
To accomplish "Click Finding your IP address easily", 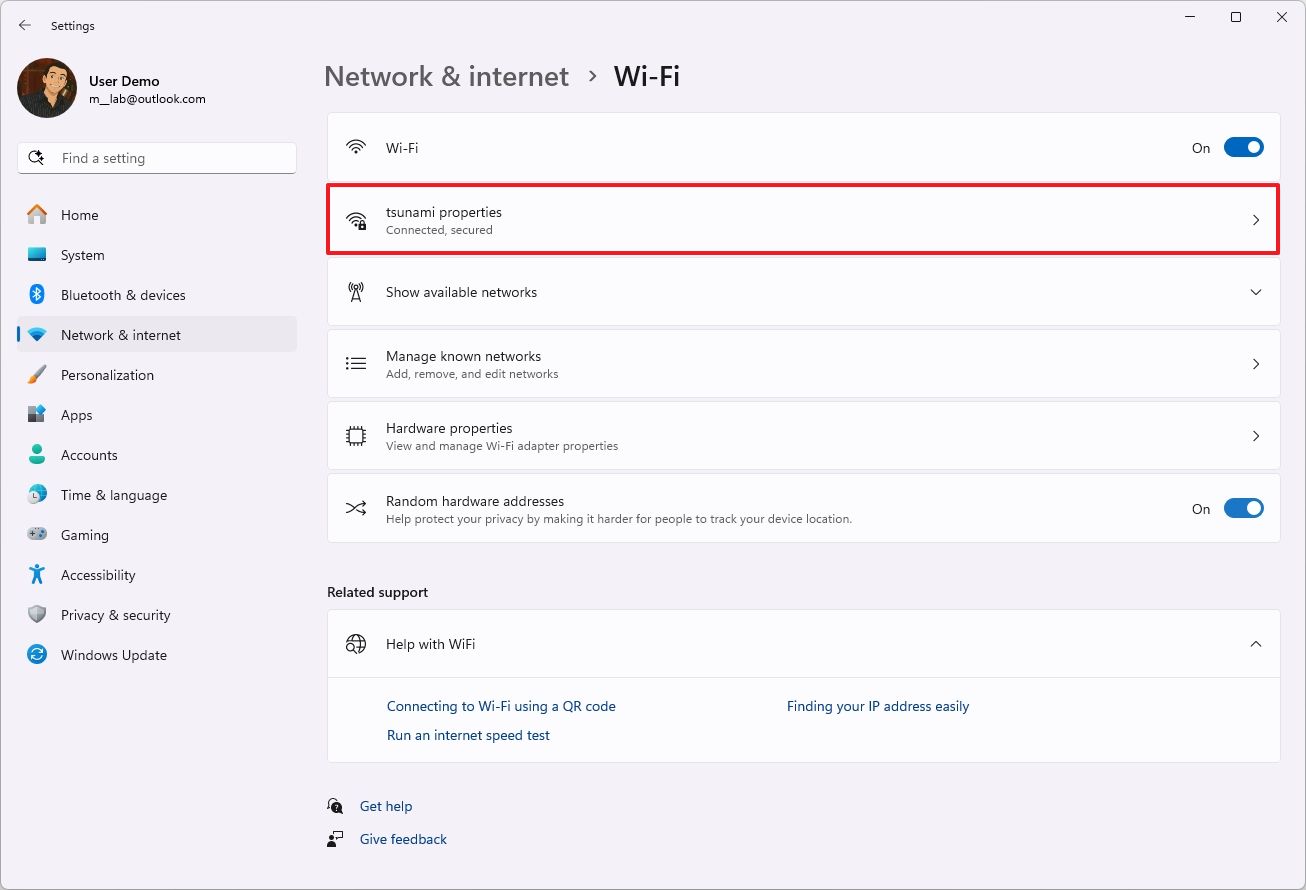I will [877, 706].
